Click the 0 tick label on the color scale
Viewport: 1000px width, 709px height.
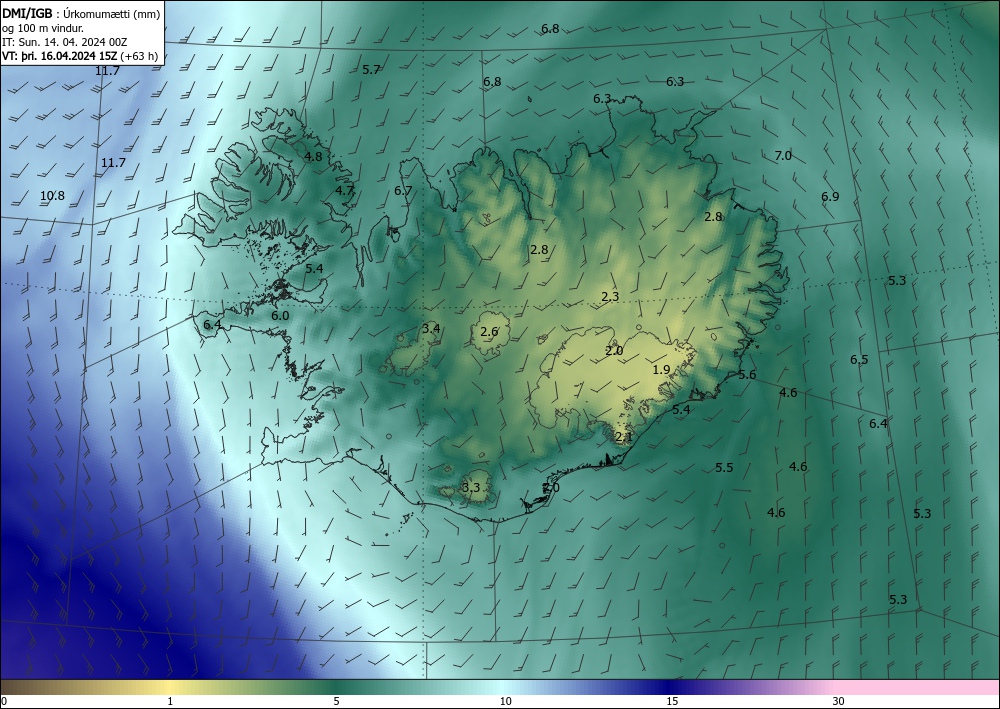tap(4, 701)
